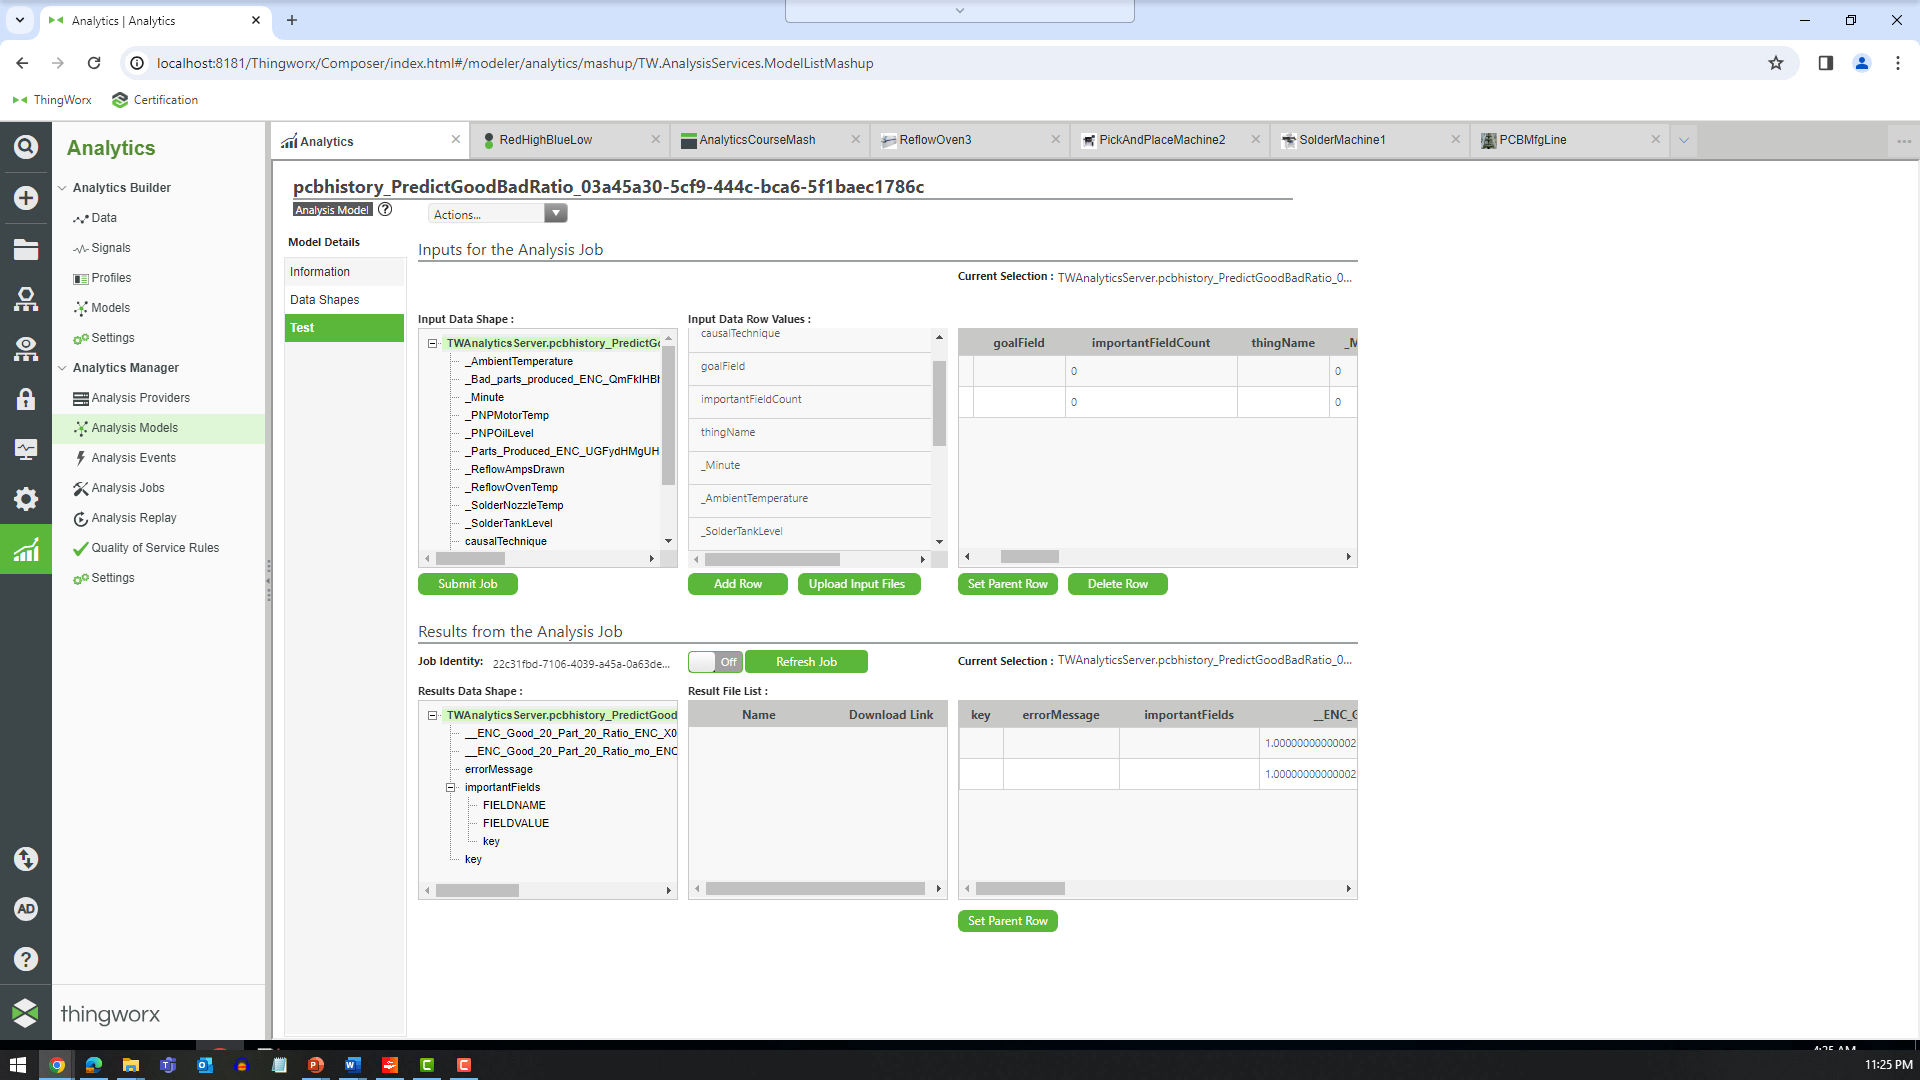
Task: Click the Upload Input Files button
Action: pos(859,583)
